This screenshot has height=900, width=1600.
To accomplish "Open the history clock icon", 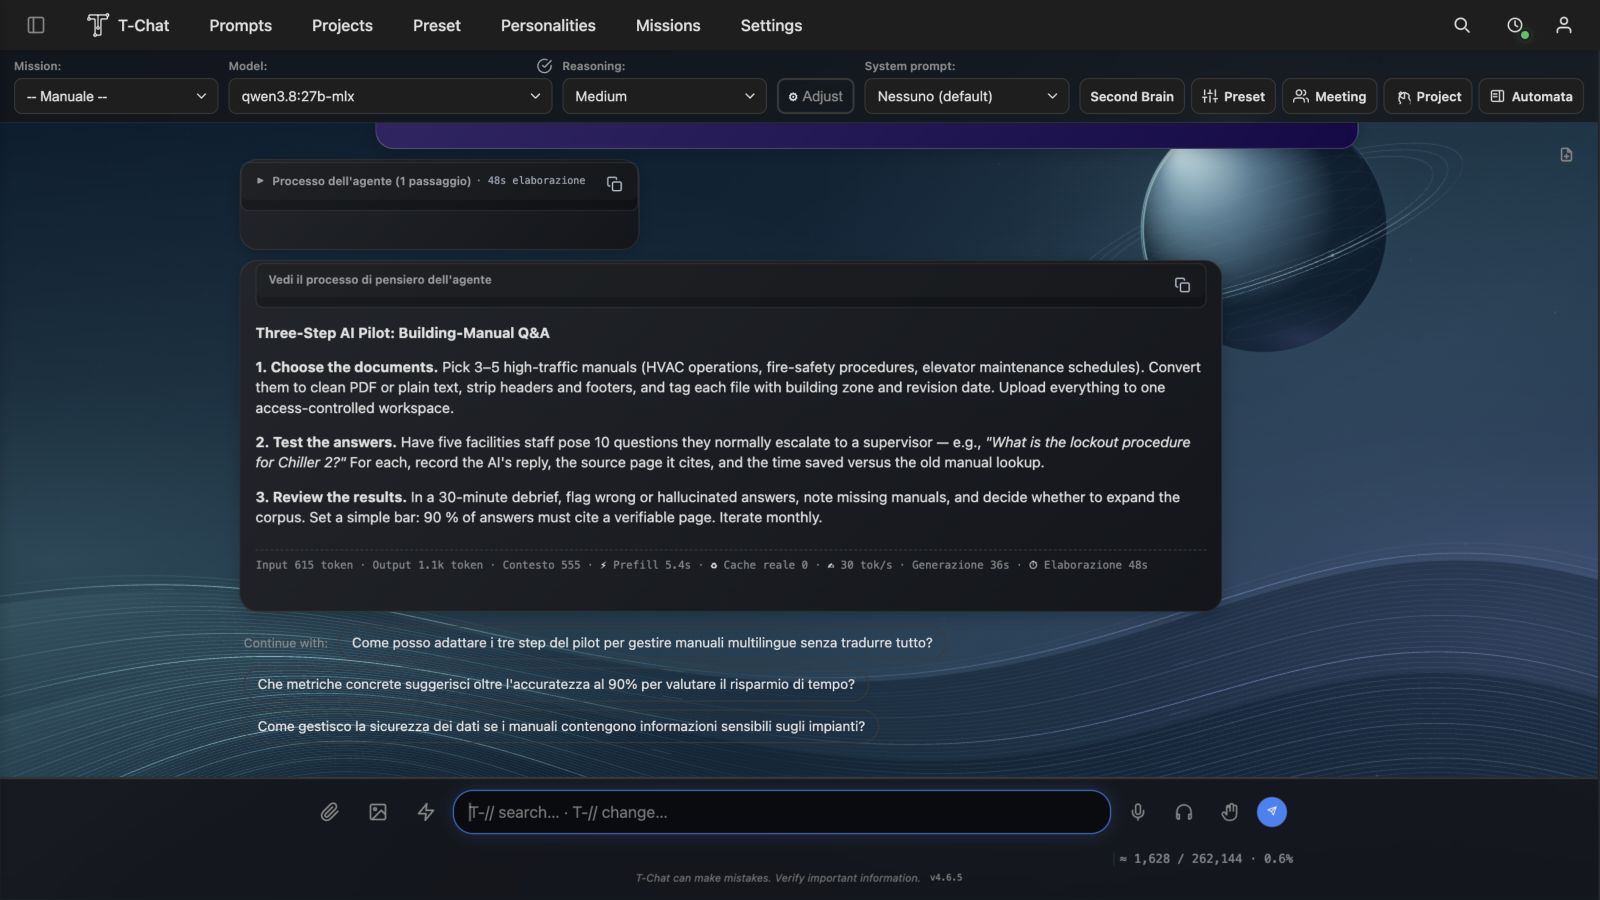I will [1515, 25].
